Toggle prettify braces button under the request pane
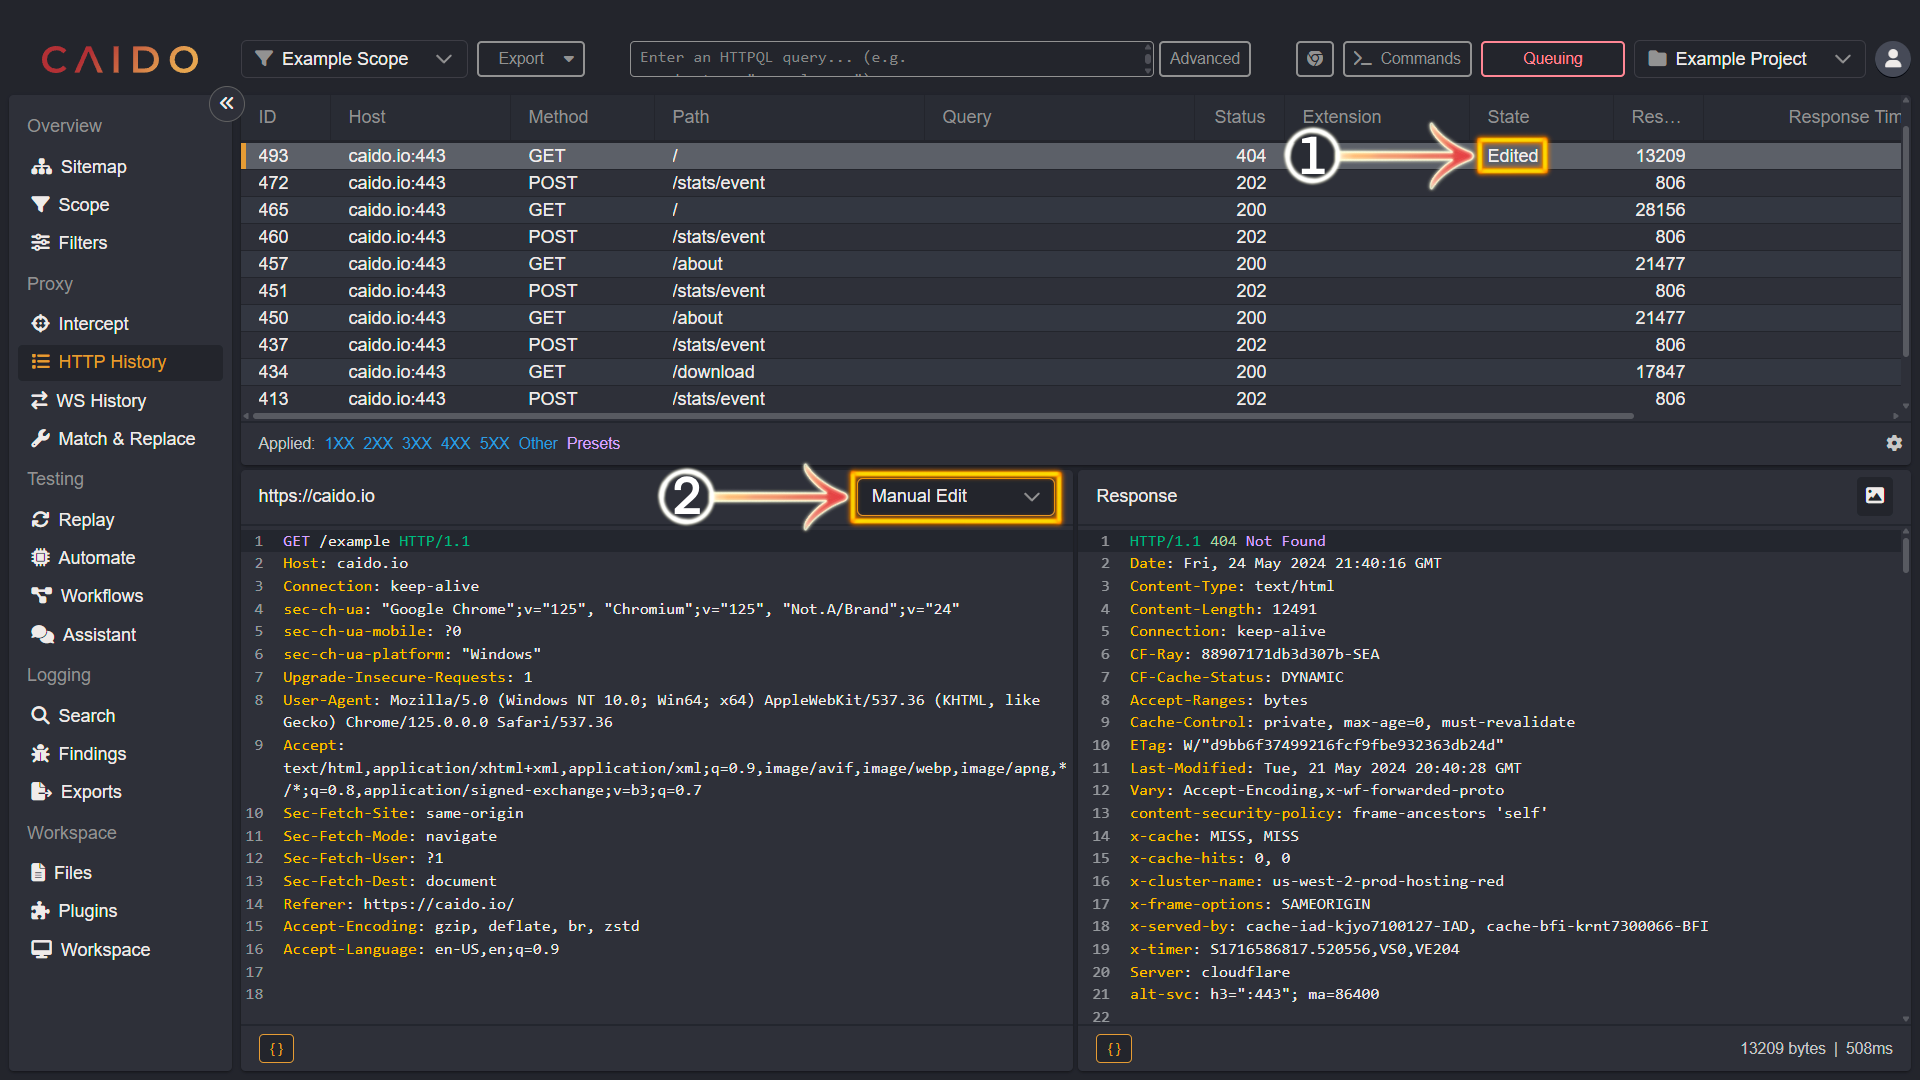The width and height of the screenshot is (1920, 1080). coord(277,1049)
